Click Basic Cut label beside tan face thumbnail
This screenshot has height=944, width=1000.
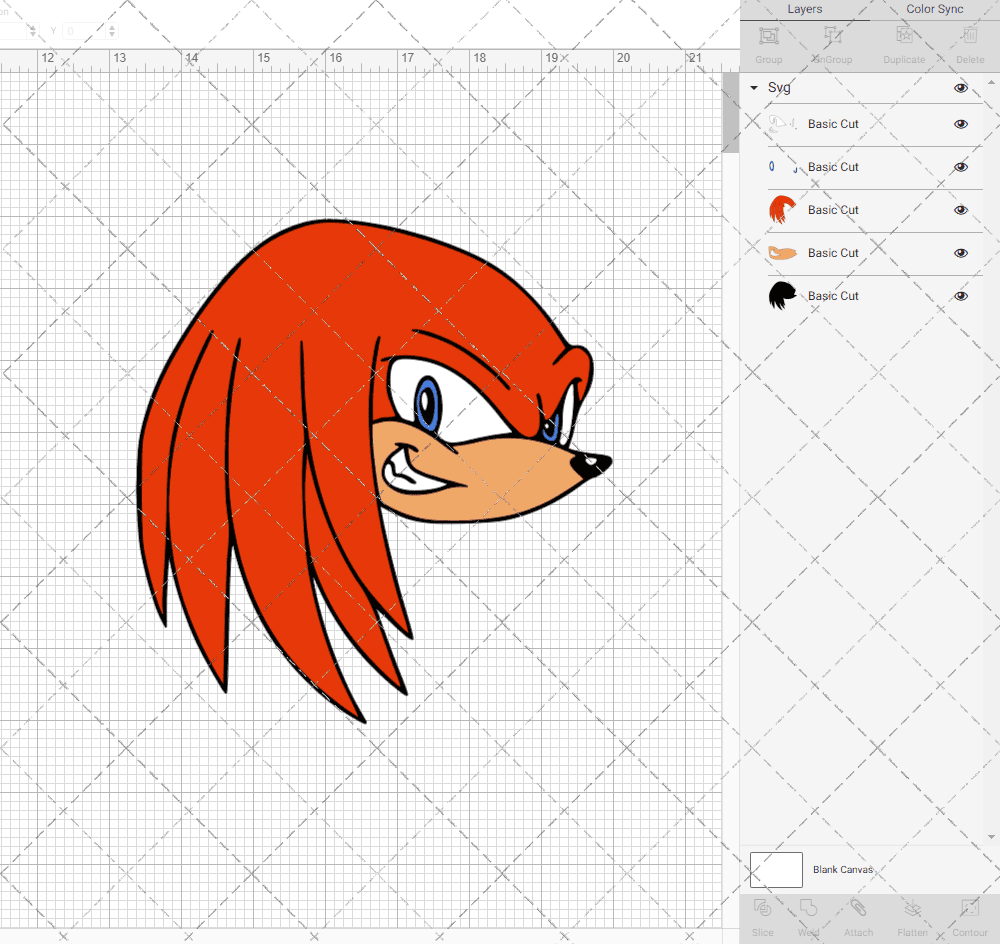pos(833,253)
